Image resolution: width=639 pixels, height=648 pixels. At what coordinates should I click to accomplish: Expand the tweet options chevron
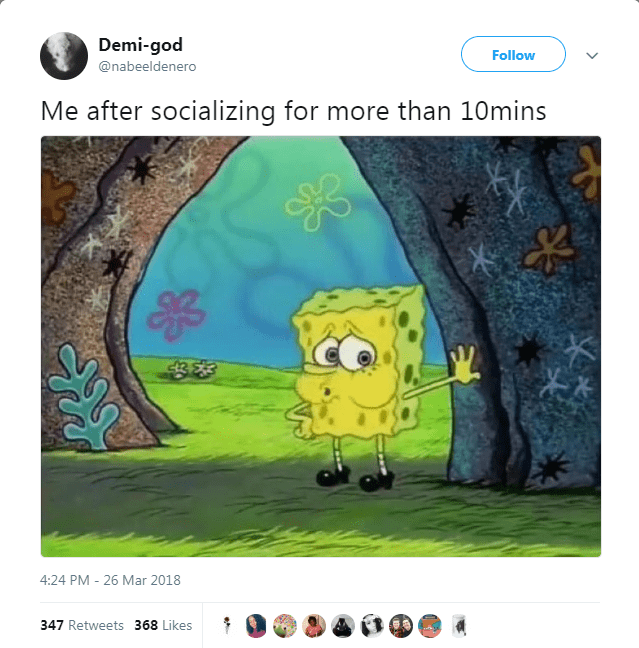pyautogui.click(x=592, y=55)
